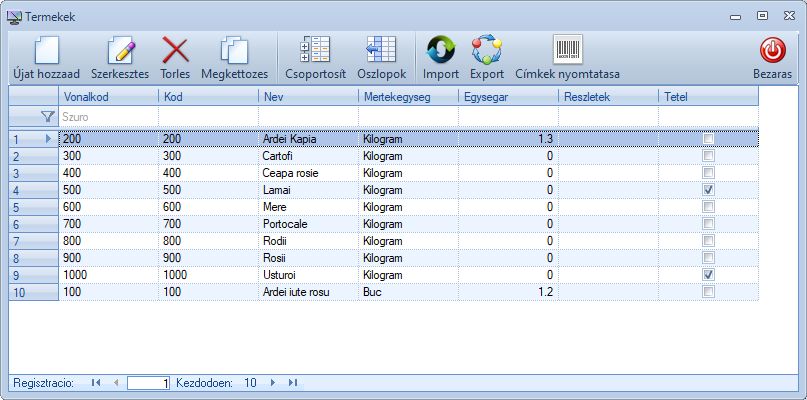807x400 pixels.
Task: Click the record number box in the navigator
Action: tap(148, 382)
